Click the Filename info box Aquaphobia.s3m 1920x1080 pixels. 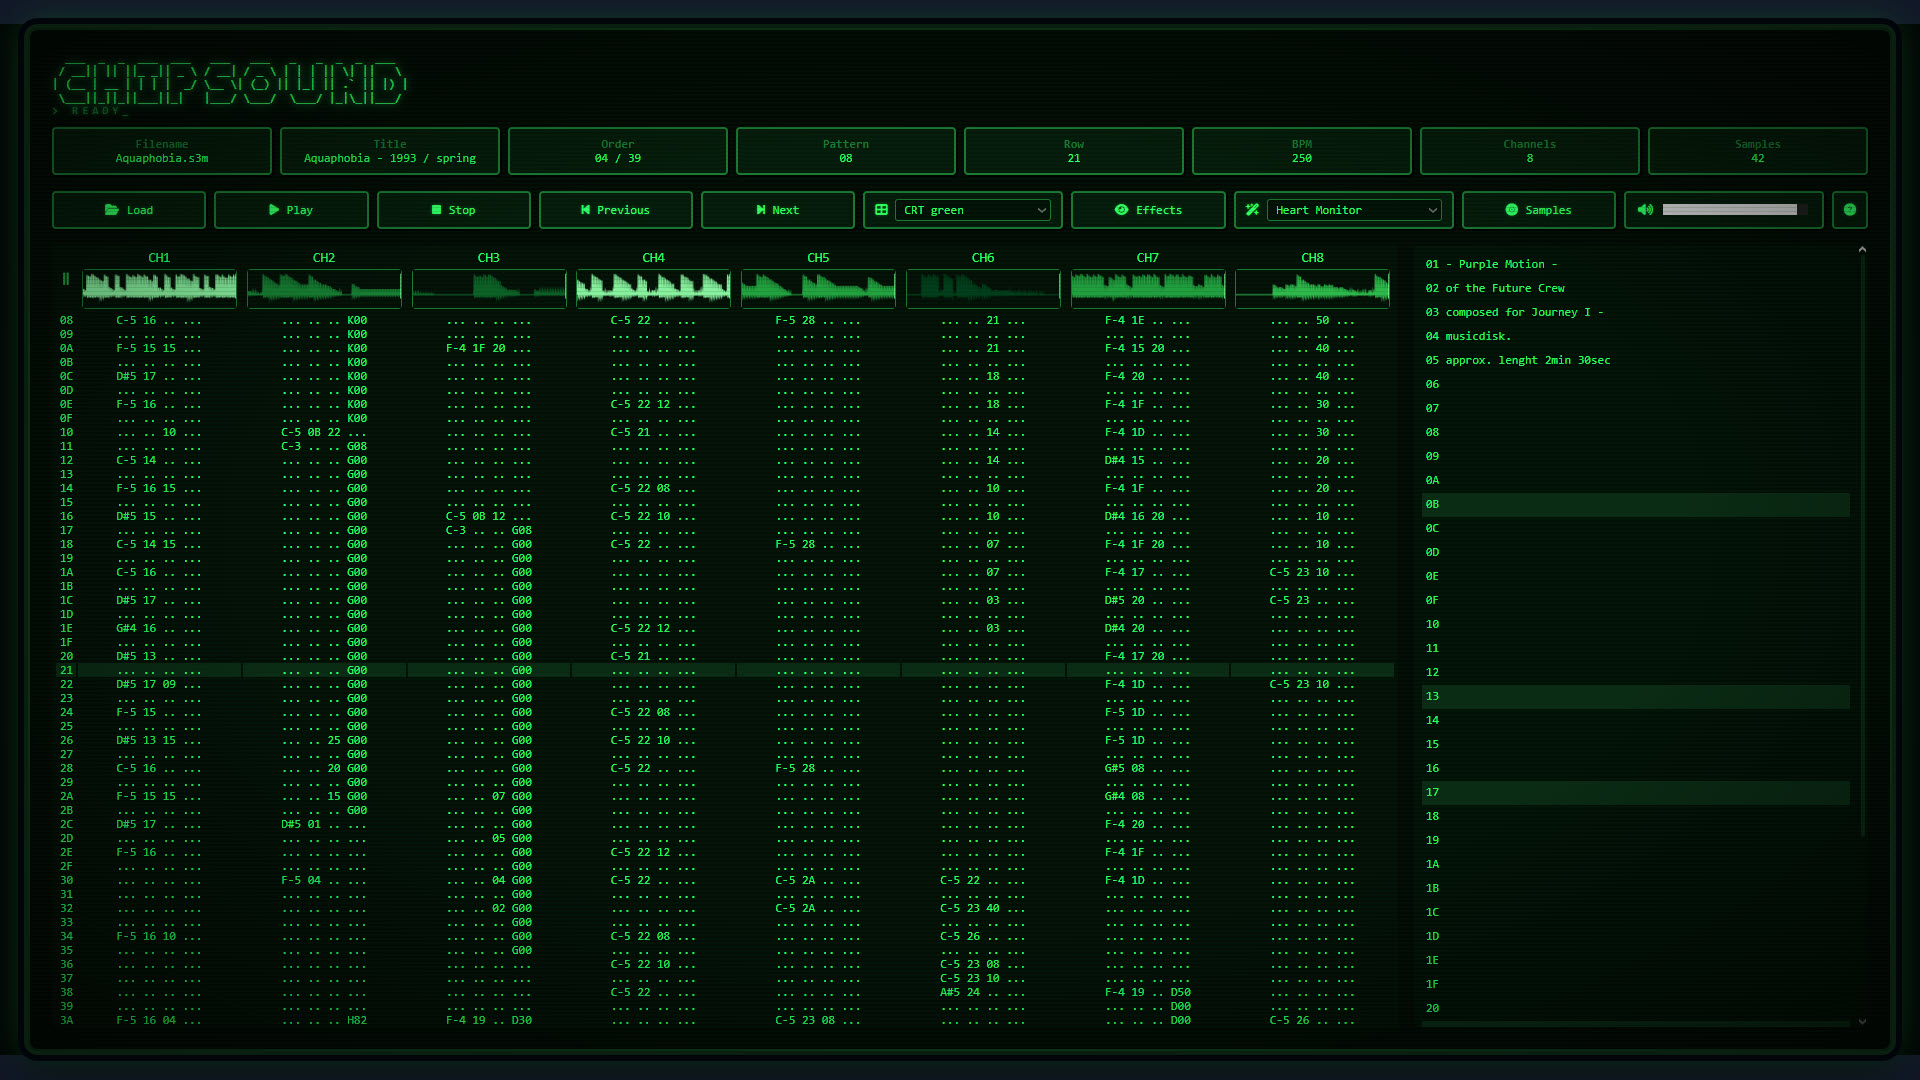click(x=162, y=151)
